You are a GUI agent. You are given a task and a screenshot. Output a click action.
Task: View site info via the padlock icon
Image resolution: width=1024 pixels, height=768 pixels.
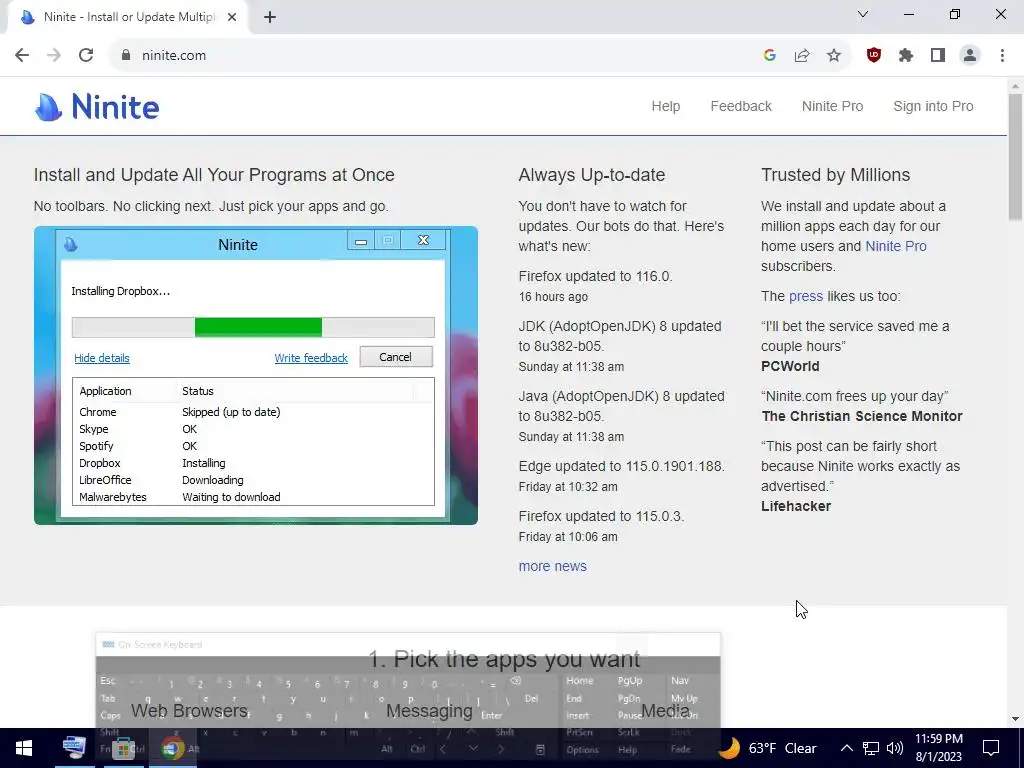126,56
